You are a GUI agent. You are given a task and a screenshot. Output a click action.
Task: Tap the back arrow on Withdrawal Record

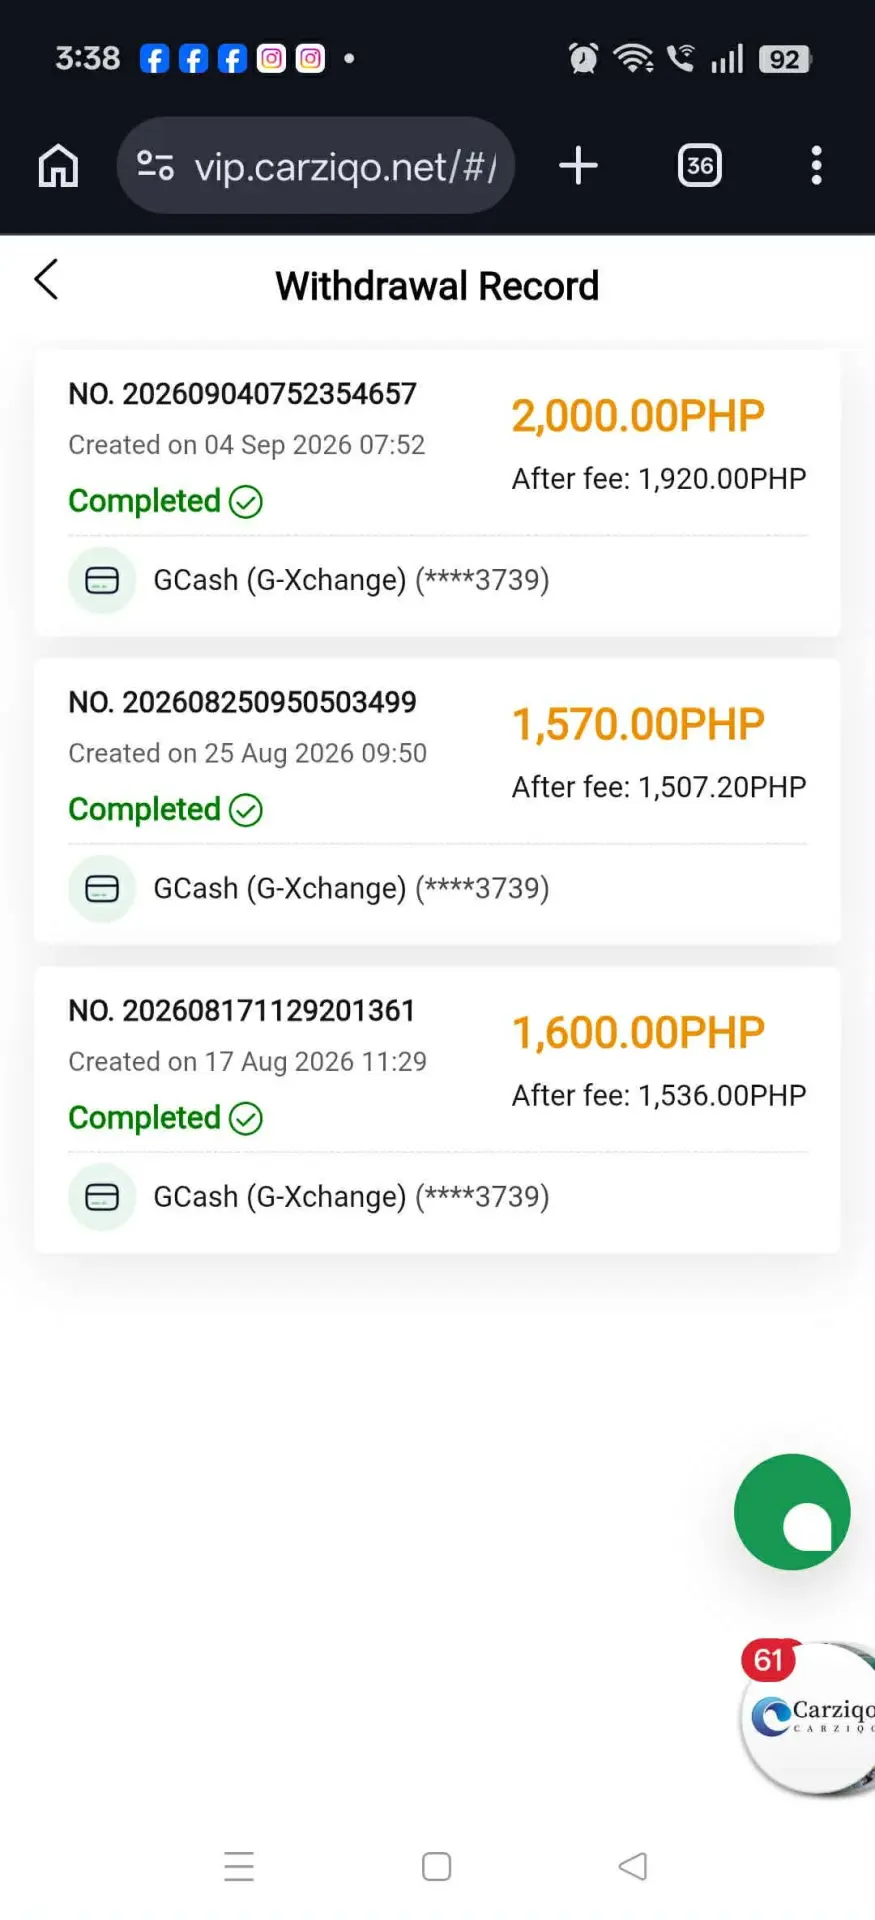[x=46, y=280]
